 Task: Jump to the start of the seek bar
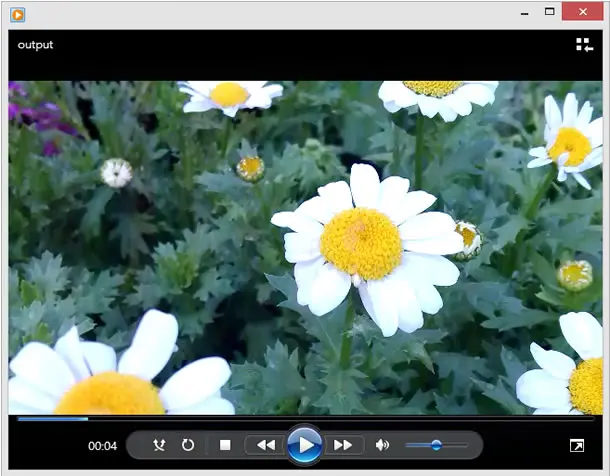18,419
